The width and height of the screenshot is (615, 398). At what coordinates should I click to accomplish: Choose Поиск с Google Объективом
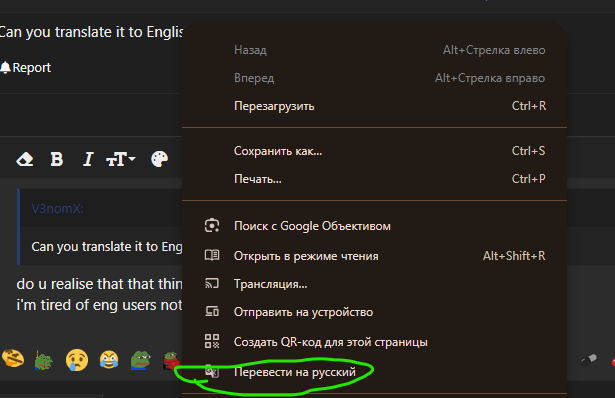(375, 226)
